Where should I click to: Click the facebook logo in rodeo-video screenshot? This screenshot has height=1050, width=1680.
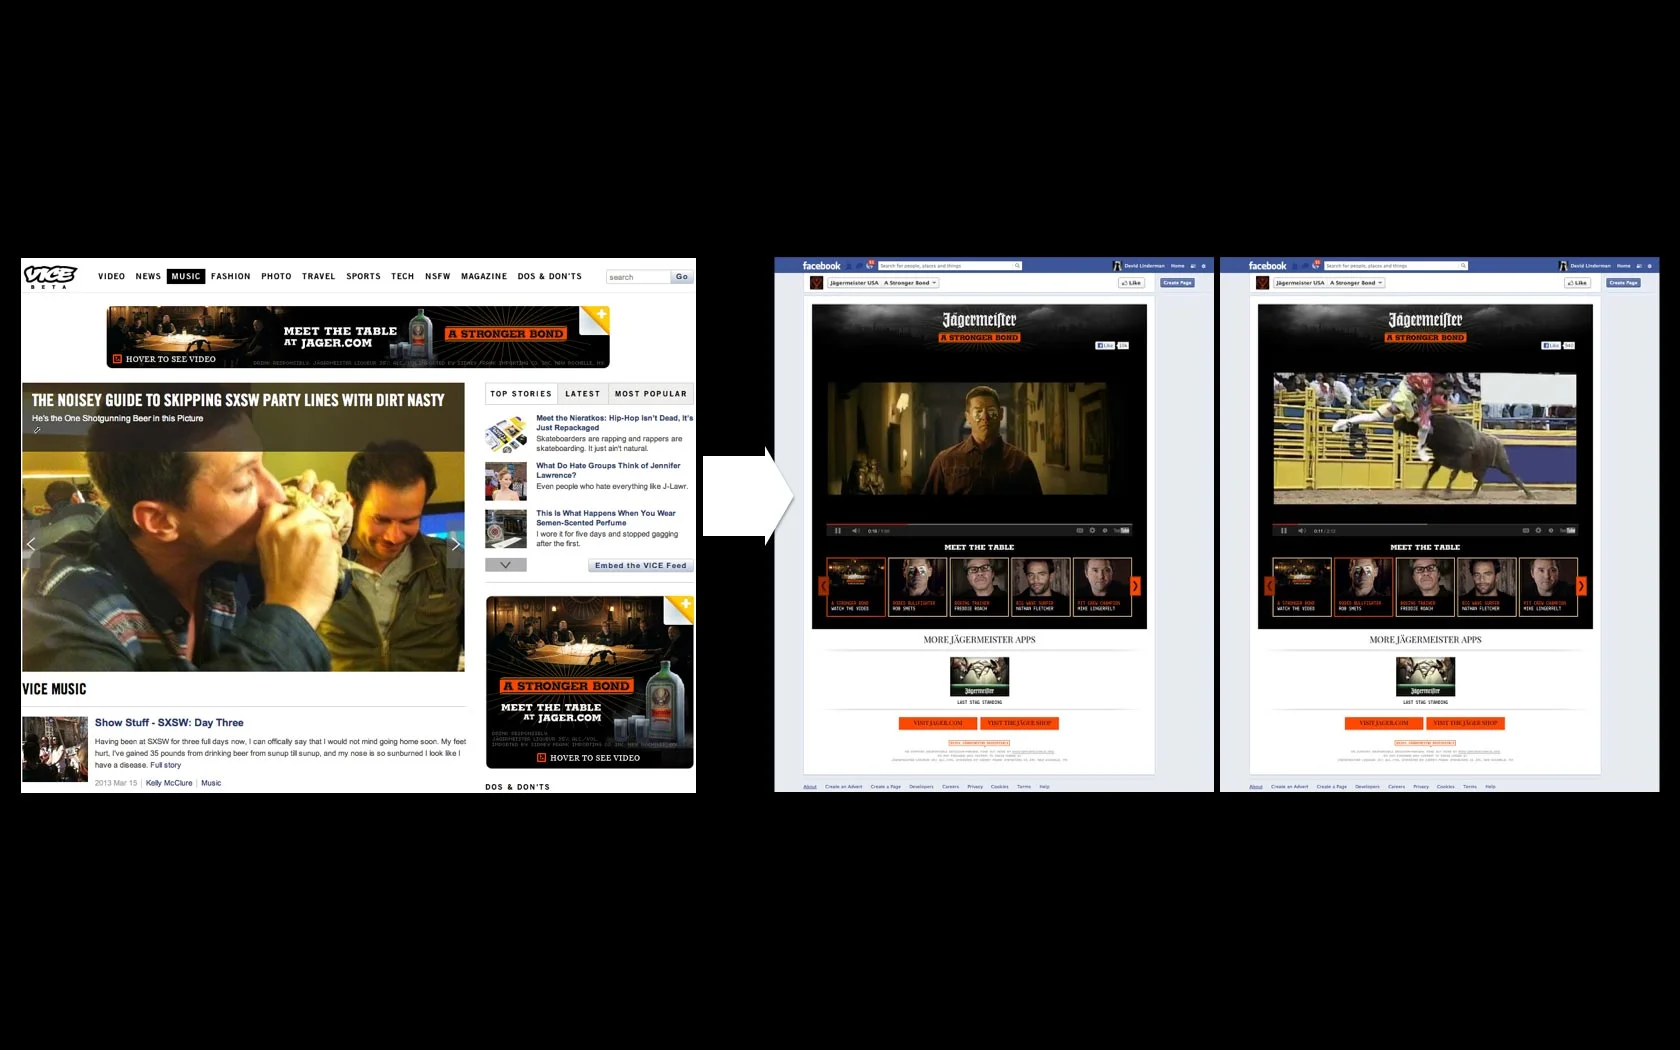pyautogui.click(x=1267, y=266)
